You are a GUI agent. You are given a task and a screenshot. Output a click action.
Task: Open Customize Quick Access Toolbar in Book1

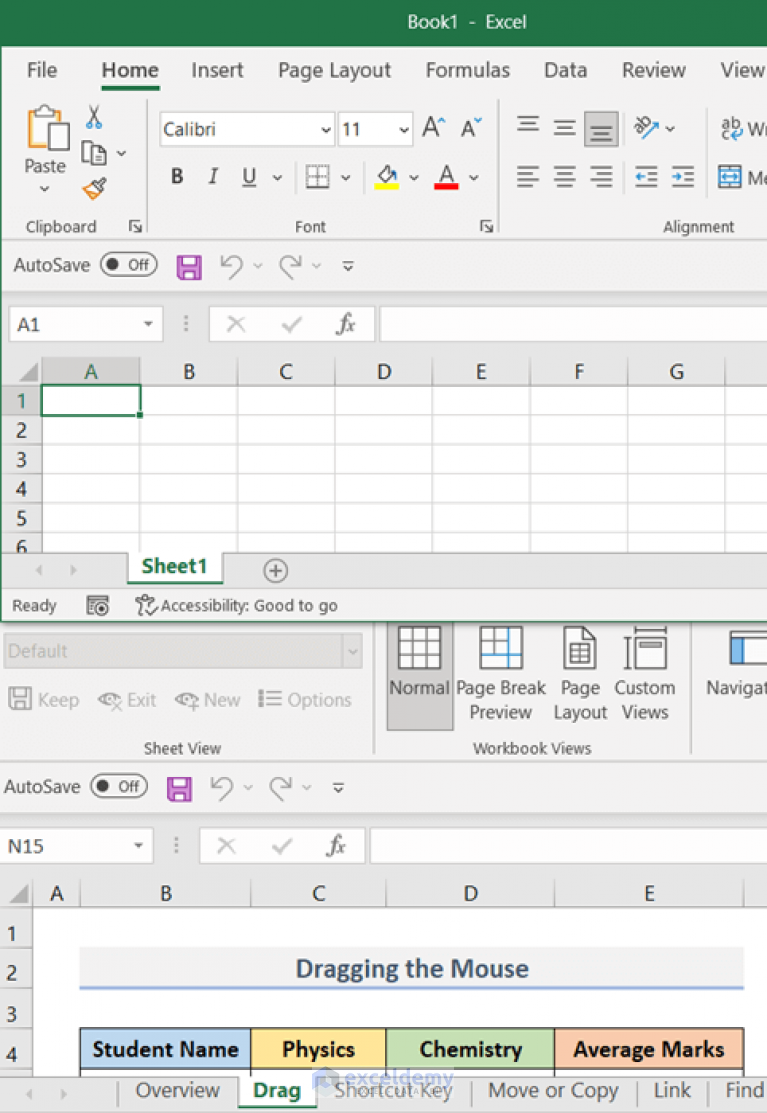(348, 266)
